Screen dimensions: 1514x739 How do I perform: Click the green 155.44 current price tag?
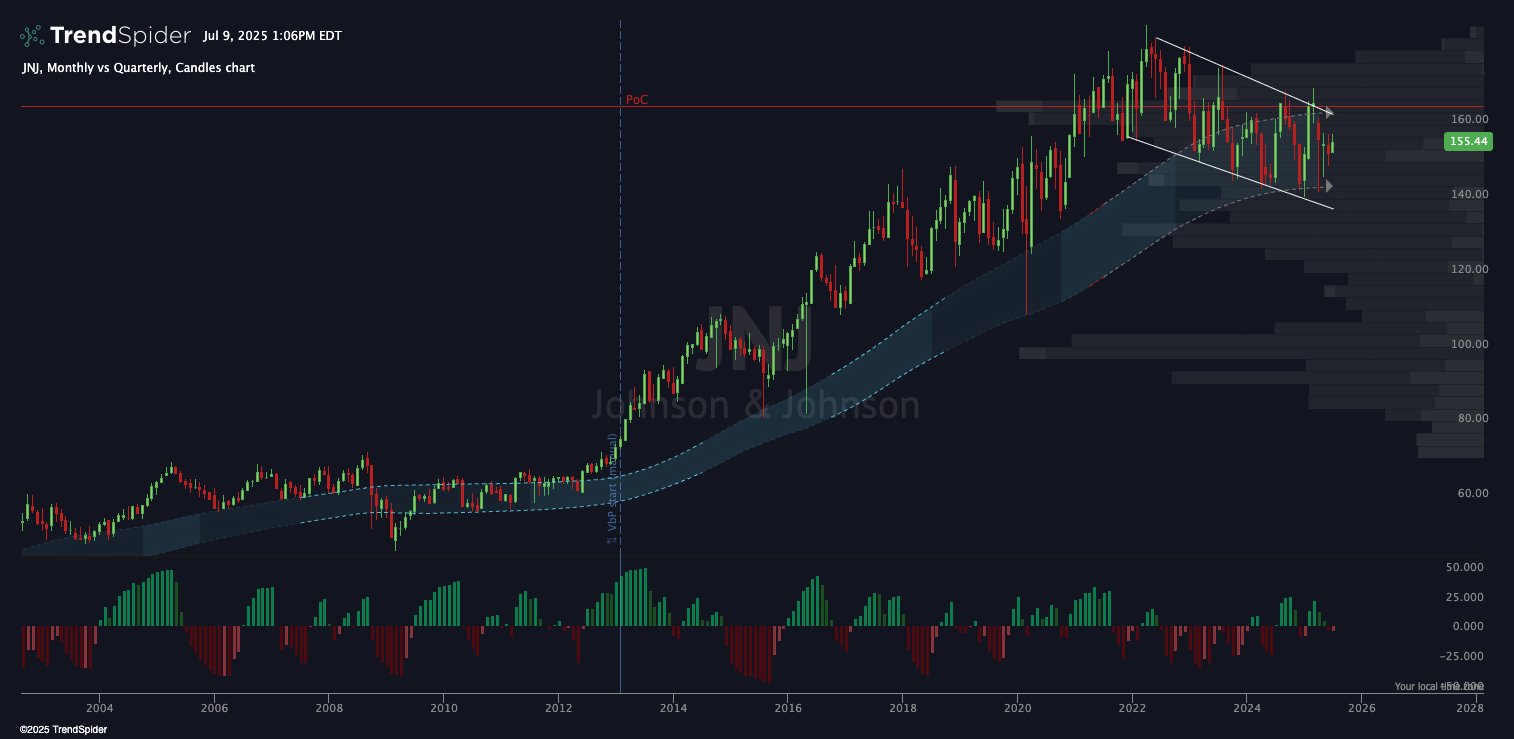[1468, 142]
